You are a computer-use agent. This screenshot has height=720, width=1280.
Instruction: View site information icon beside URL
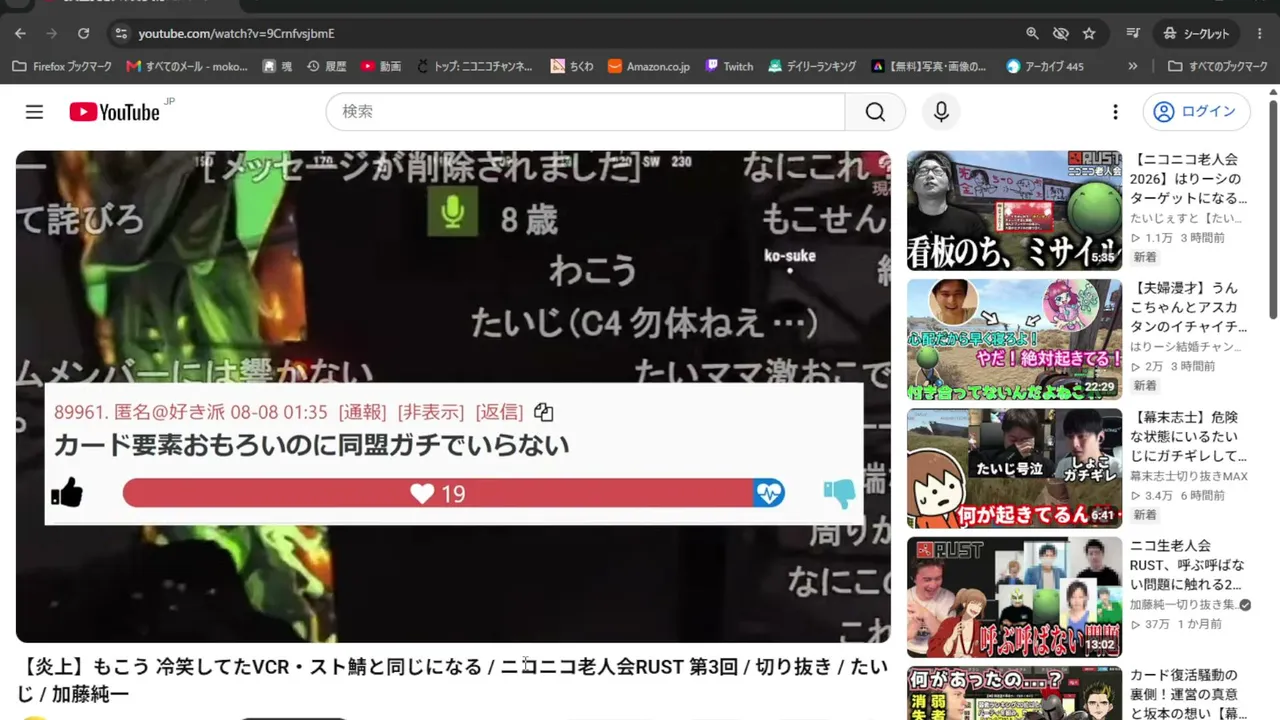point(121,33)
